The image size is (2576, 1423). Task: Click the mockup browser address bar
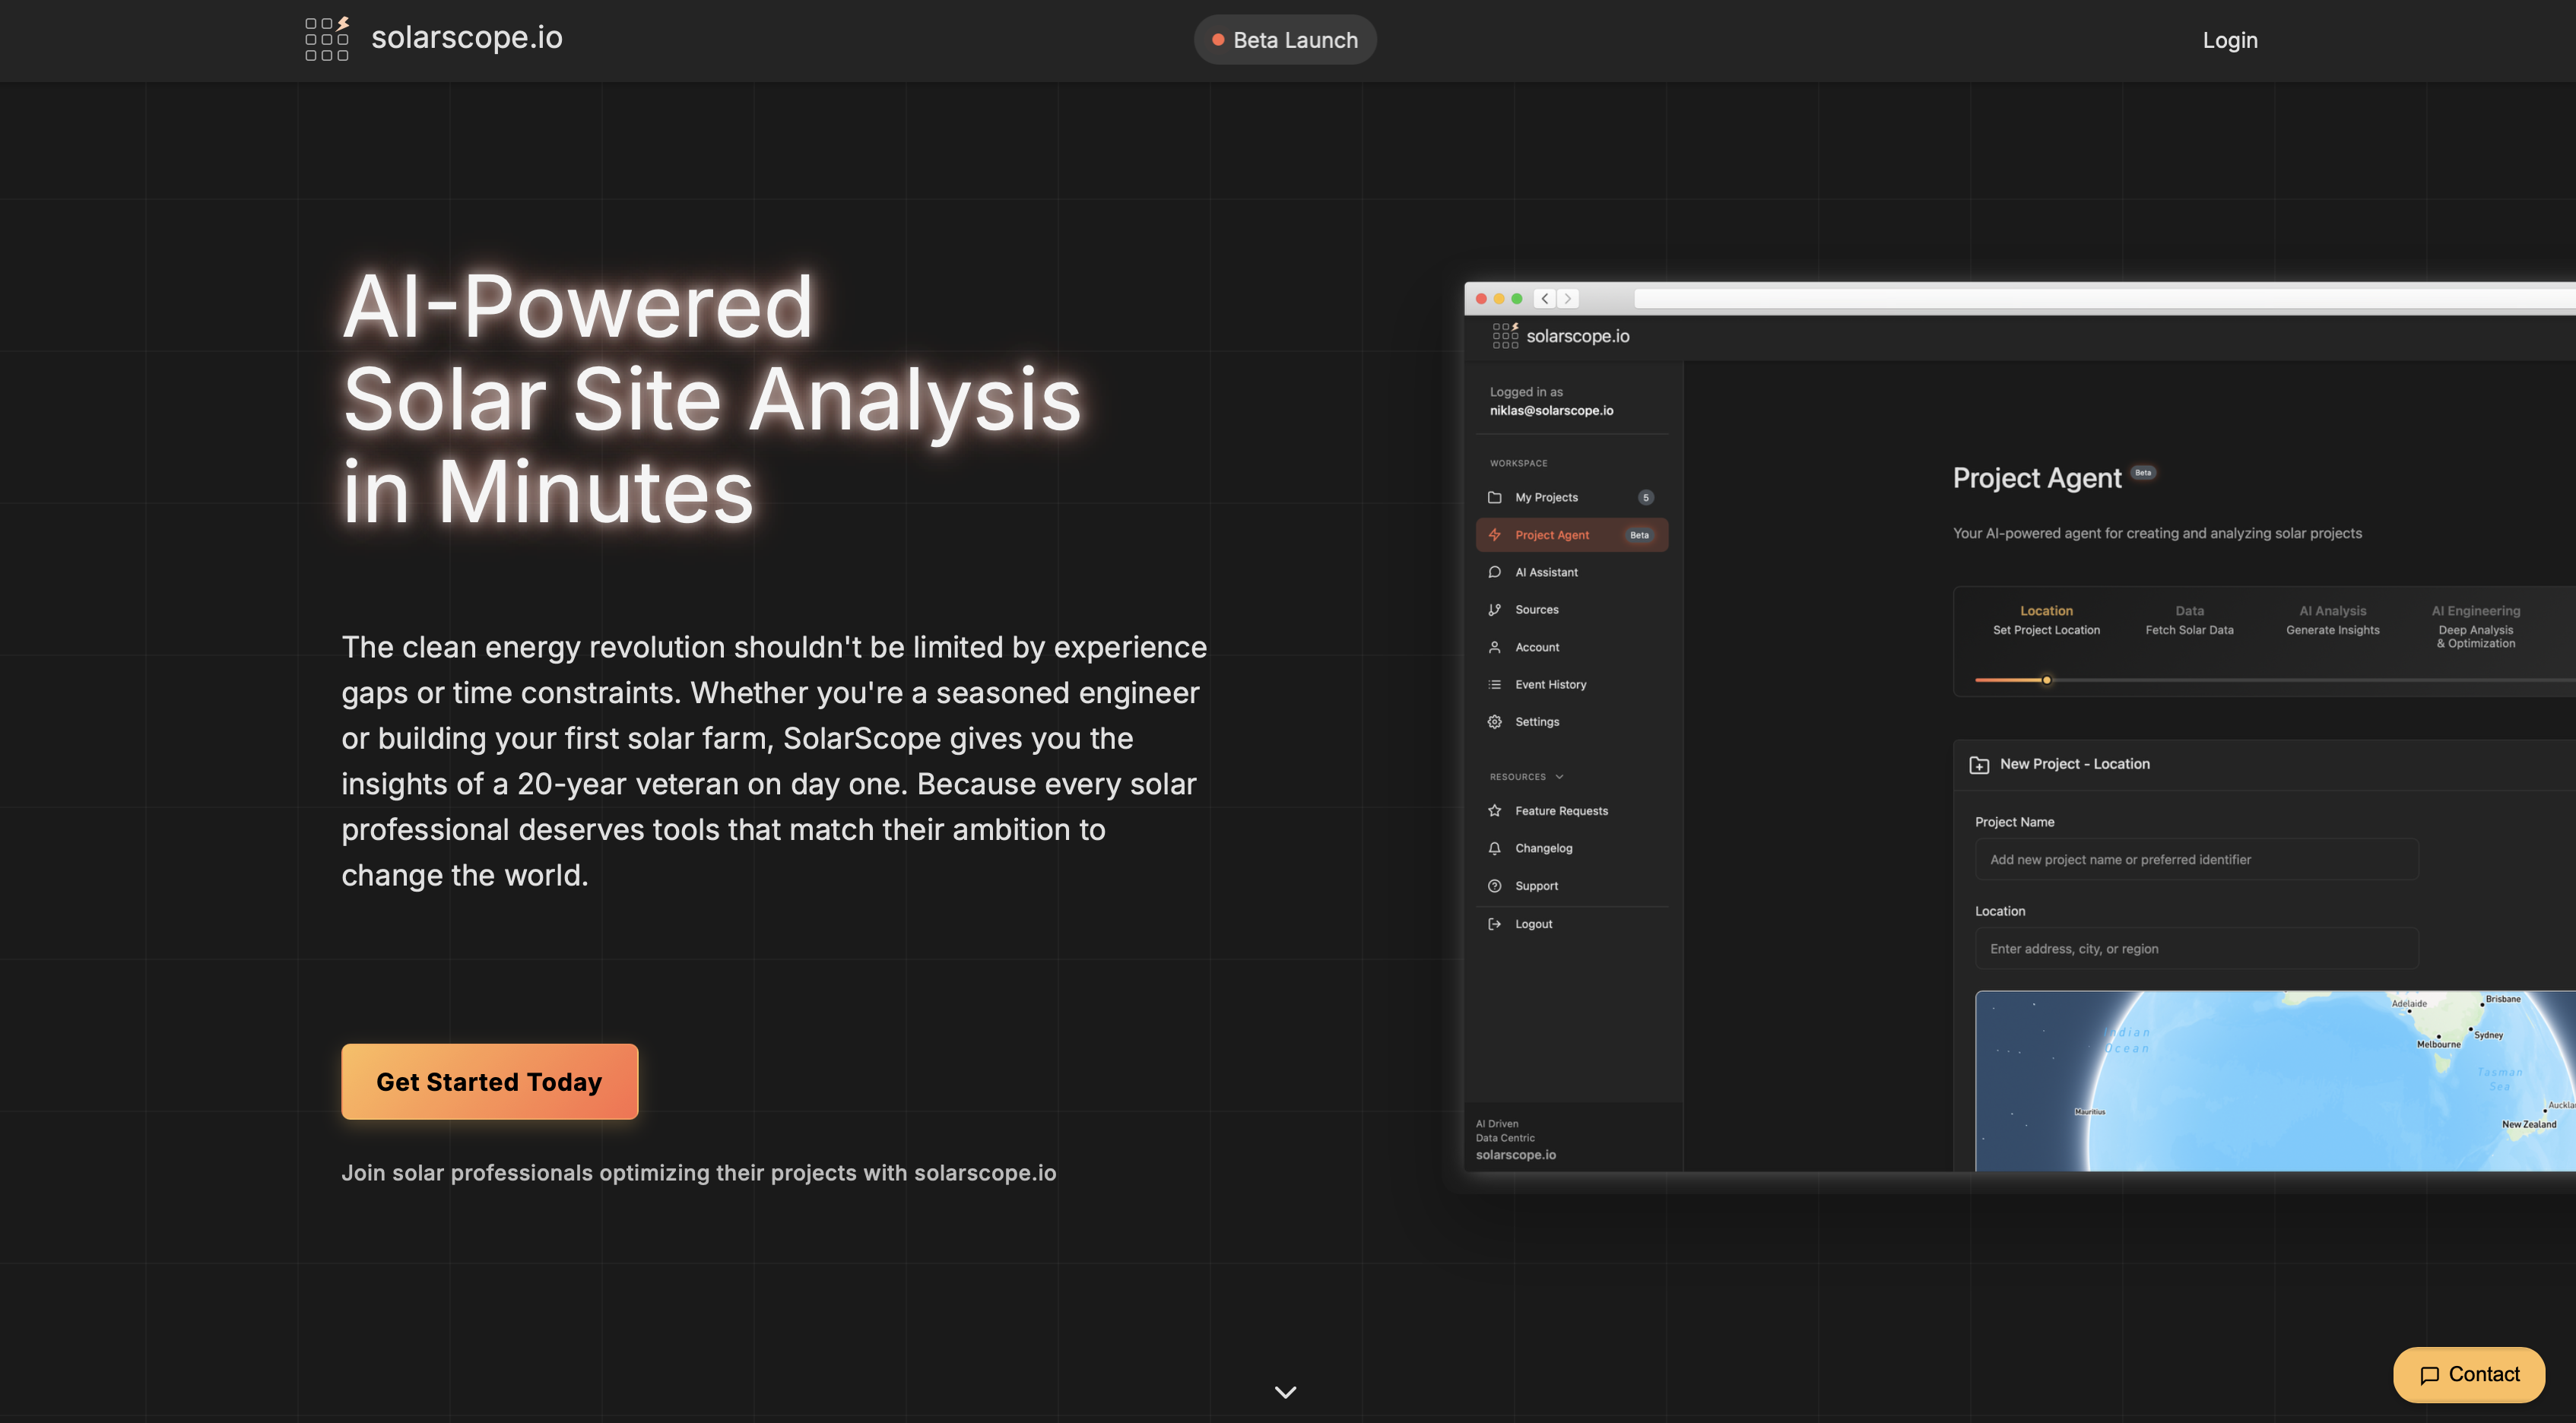tap(2104, 298)
